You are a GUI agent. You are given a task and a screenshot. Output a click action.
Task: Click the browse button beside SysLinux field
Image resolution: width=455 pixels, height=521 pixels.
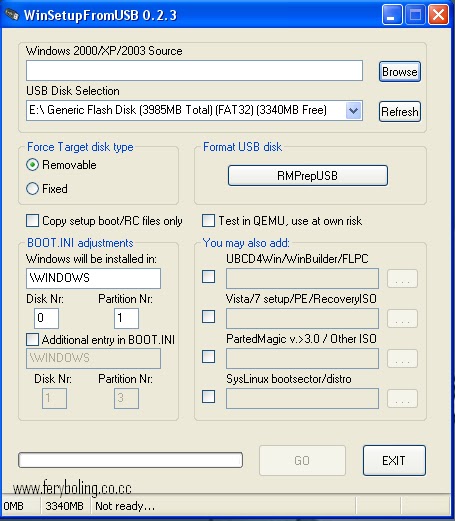tap(402, 399)
